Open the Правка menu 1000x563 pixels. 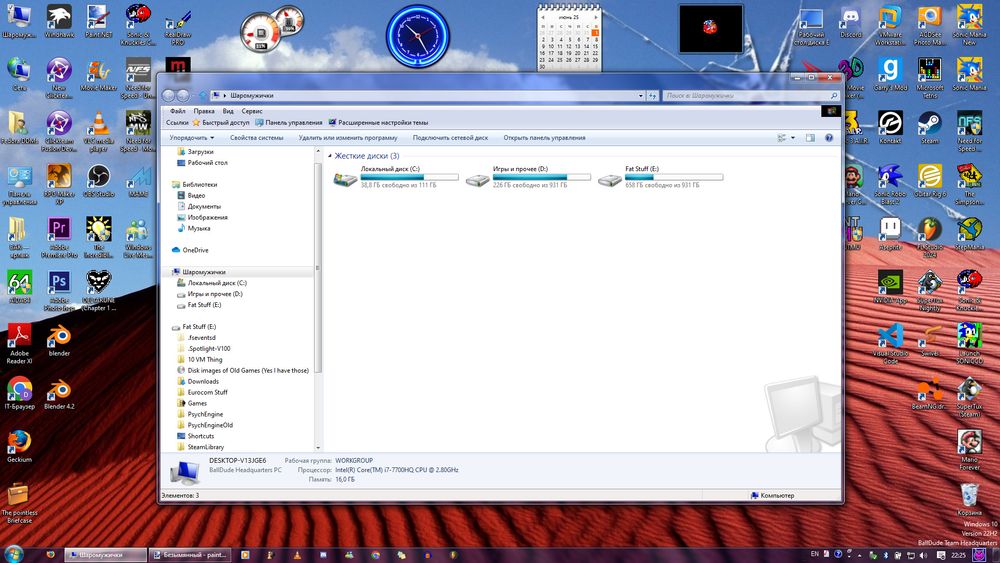204,111
